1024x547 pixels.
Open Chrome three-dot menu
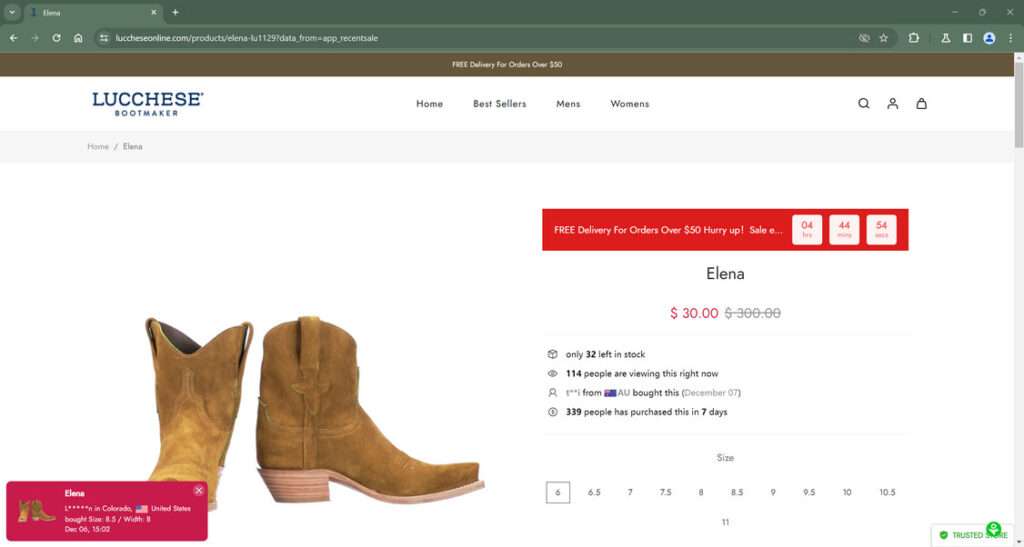tap(1010, 38)
